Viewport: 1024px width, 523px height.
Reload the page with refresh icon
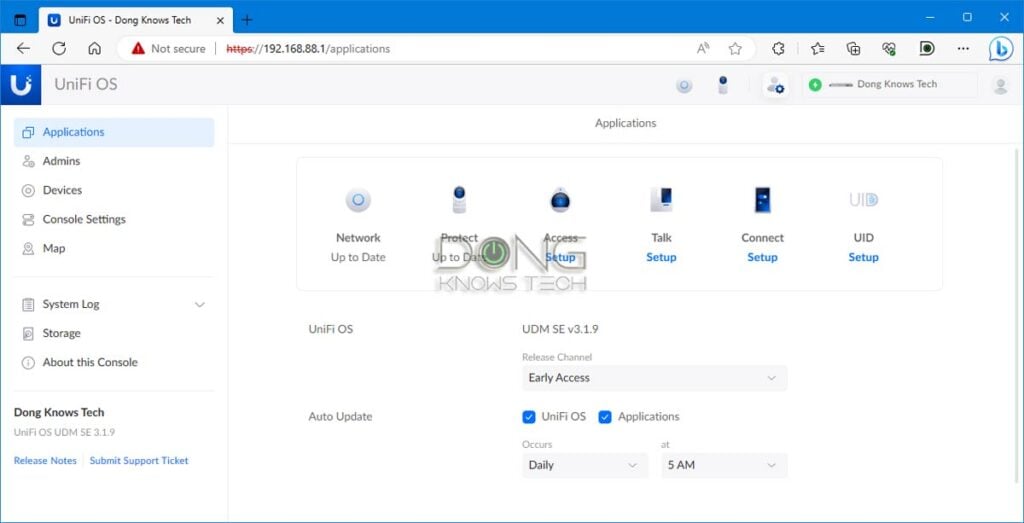tap(59, 48)
